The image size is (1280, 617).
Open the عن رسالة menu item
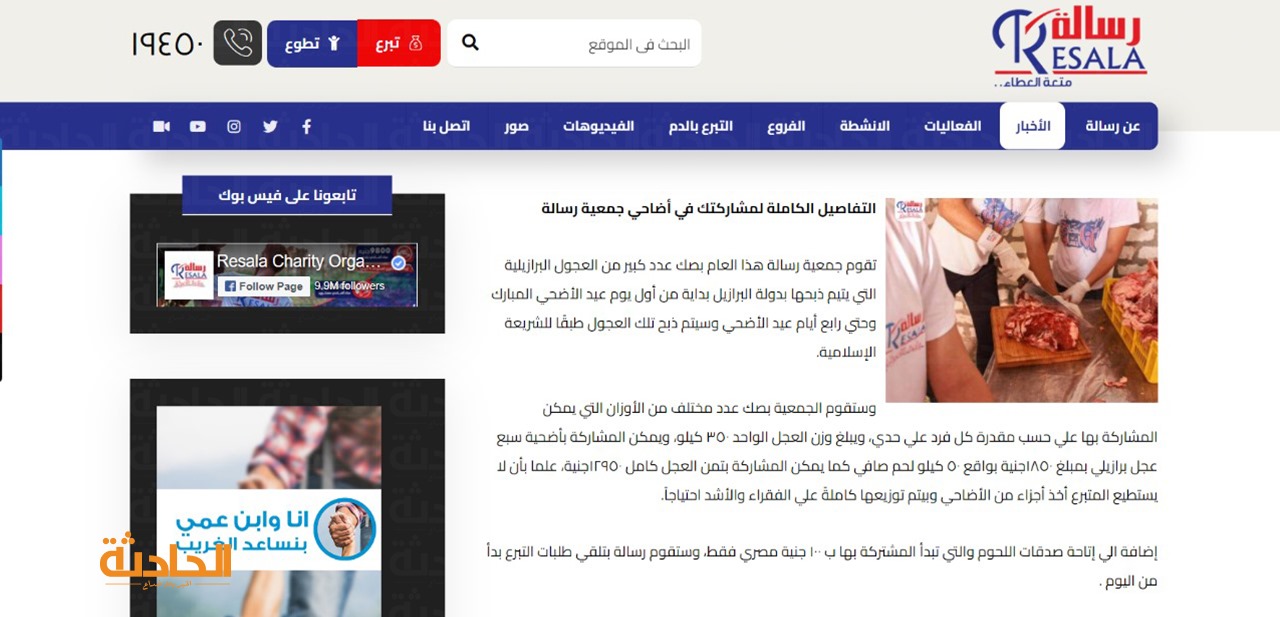point(1113,126)
